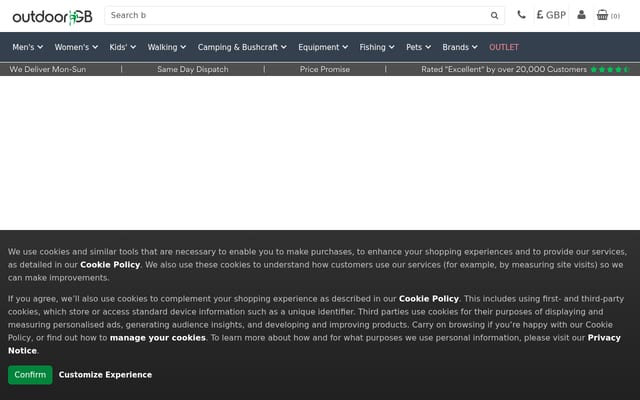Open the £ GBP currency selector

pyautogui.click(x=551, y=15)
